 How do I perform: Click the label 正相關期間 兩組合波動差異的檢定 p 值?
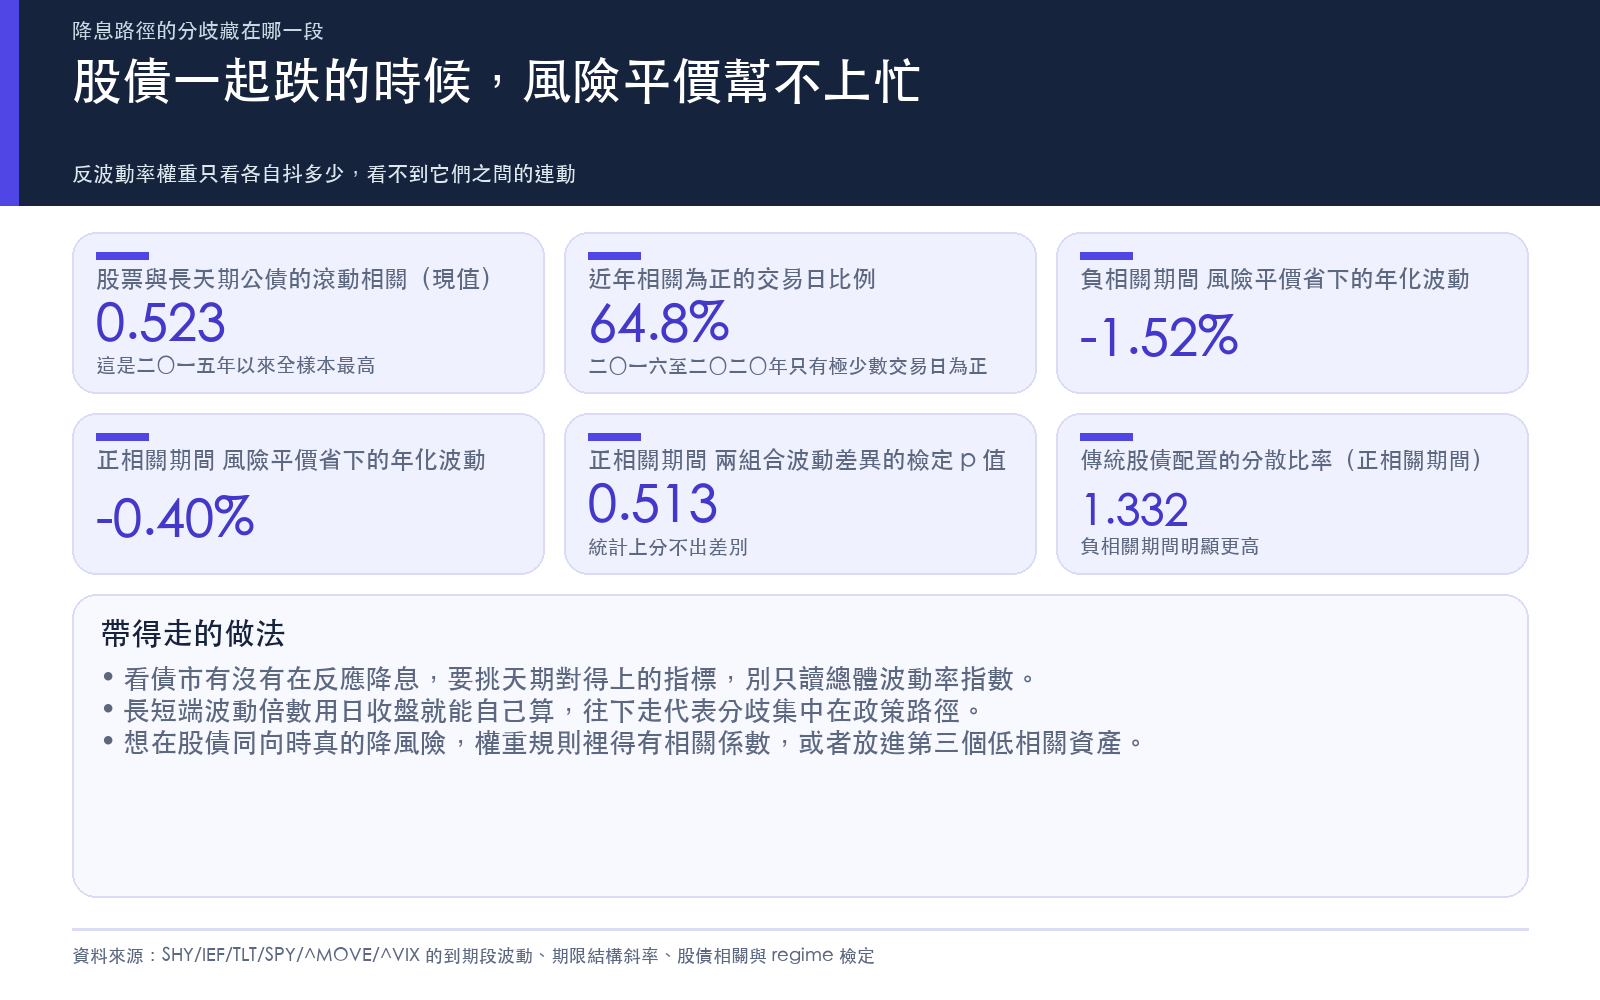(797, 460)
